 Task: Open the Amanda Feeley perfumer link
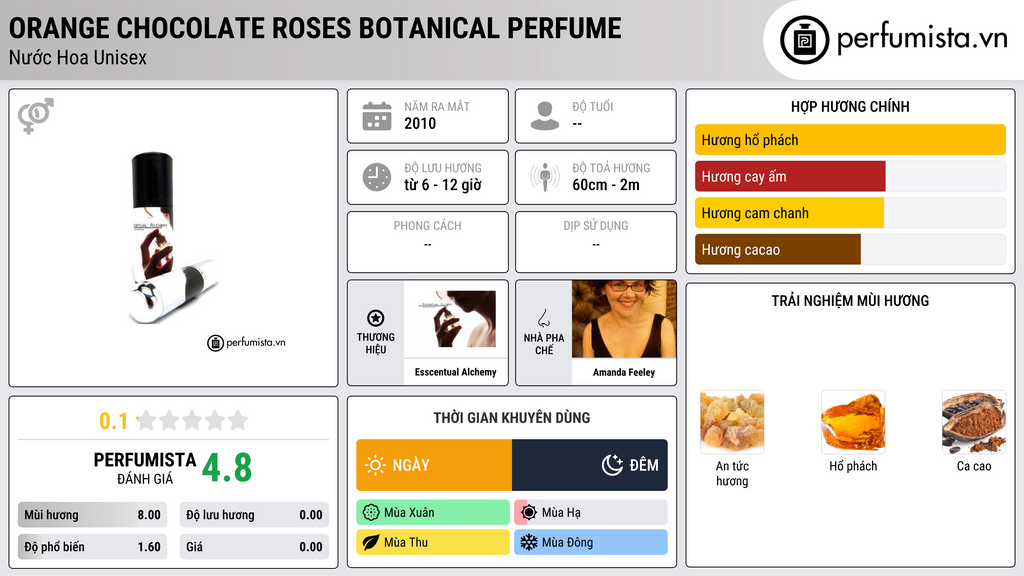[x=624, y=372]
